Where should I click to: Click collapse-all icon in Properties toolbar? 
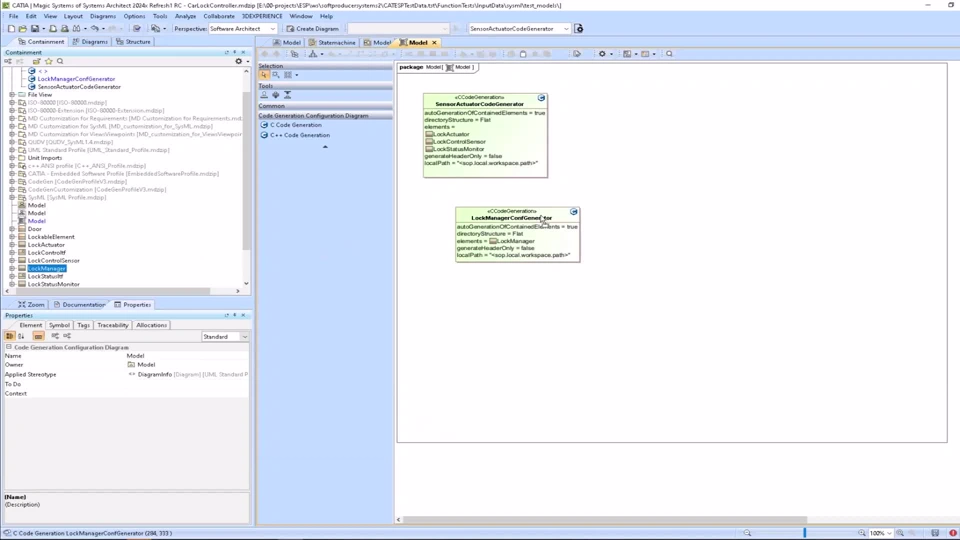tap(67, 336)
